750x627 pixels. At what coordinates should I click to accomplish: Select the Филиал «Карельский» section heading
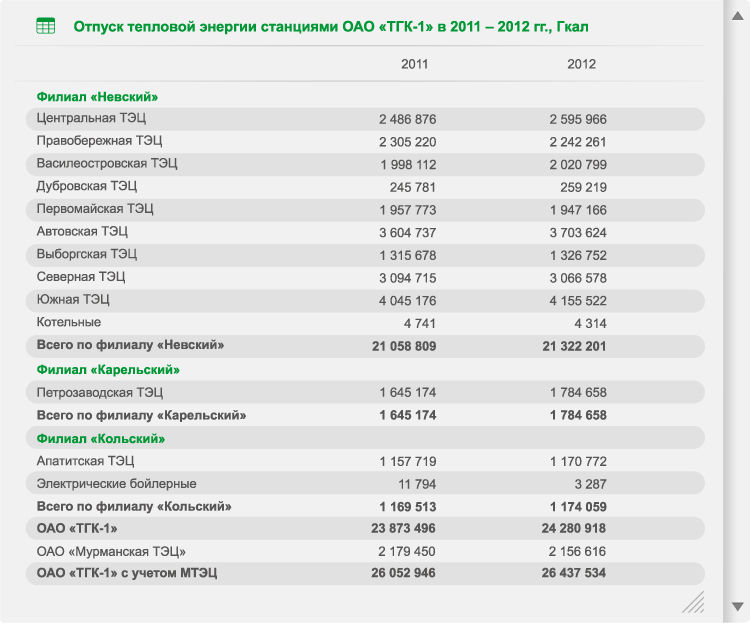point(108,370)
